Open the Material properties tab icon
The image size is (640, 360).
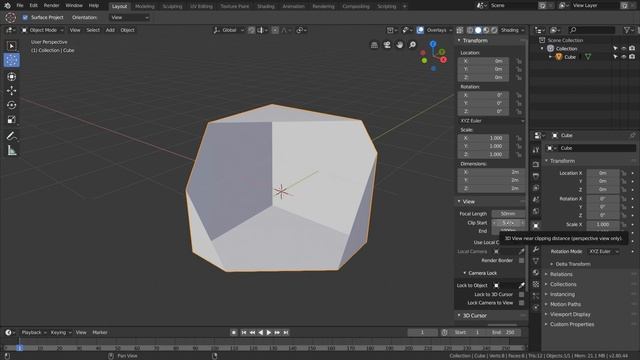click(536, 273)
